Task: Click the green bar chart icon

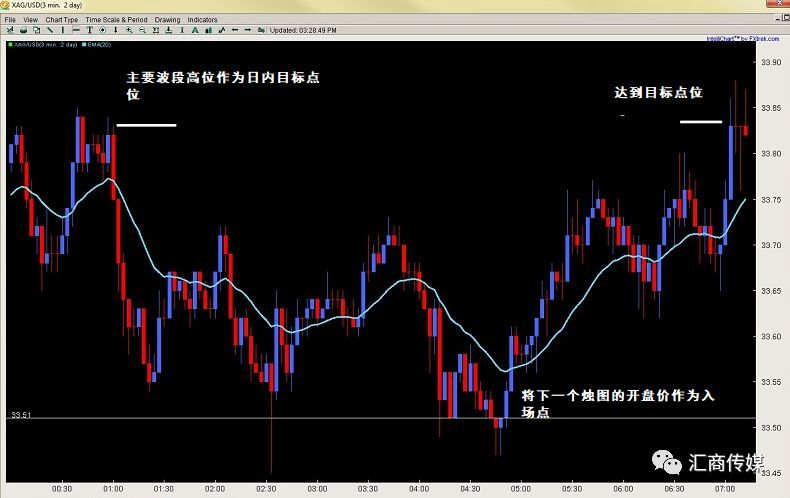Action: point(209,30)
